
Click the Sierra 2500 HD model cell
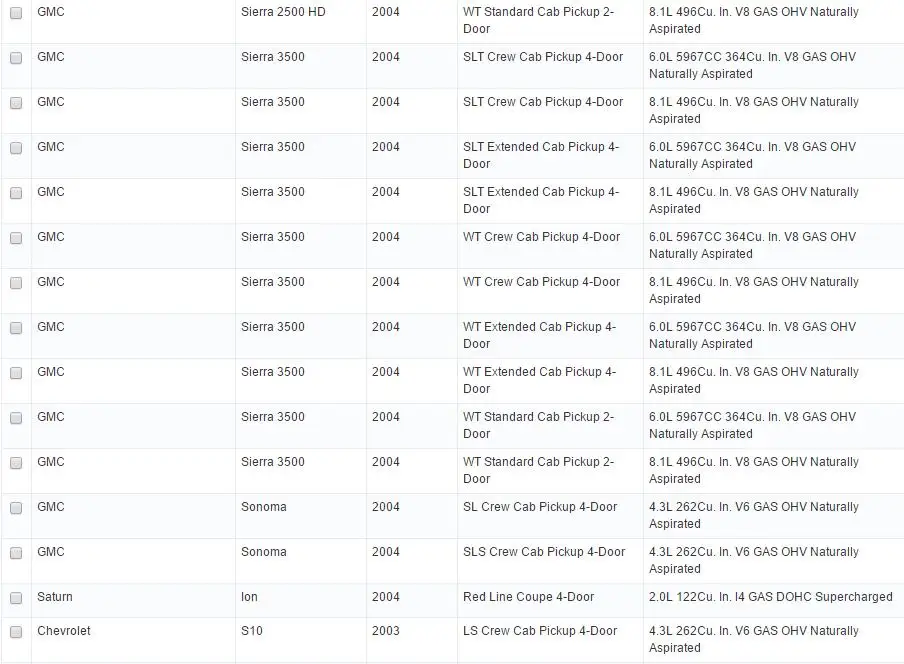coord(300,21)
